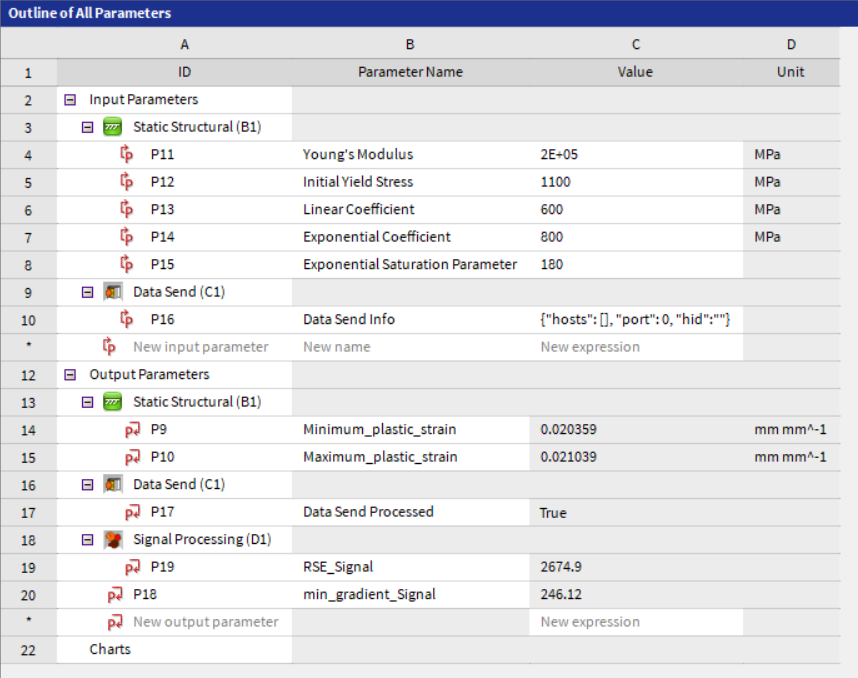This screenshot has width=858, height=678.
Task: Collapse Data Send (C1) under Output Parameters
Action: 87,485
